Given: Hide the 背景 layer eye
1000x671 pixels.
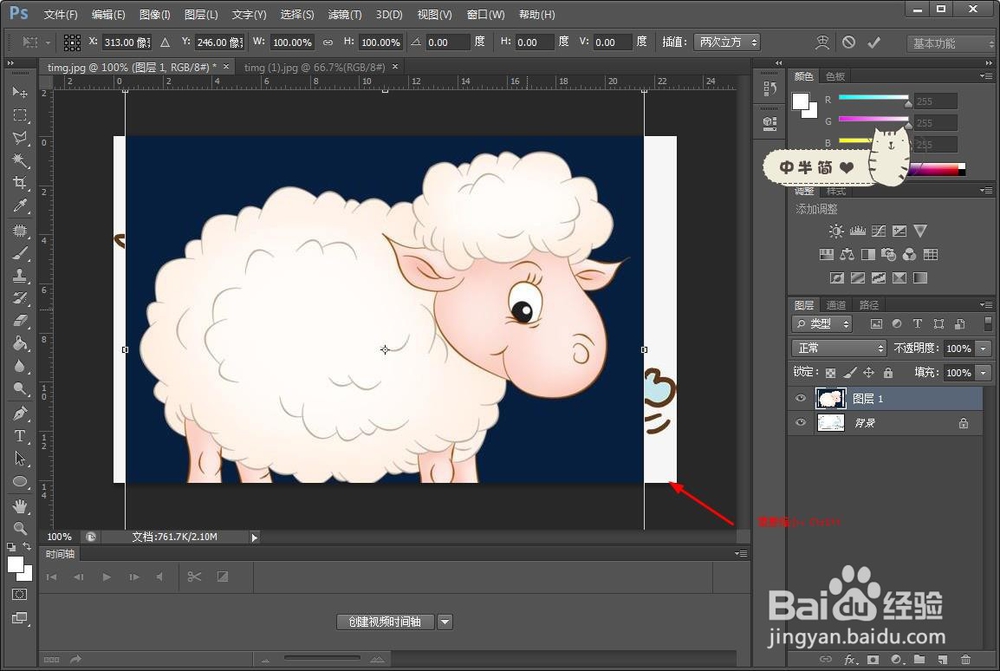Looking at the screenshot, I should tap(801, 422).
